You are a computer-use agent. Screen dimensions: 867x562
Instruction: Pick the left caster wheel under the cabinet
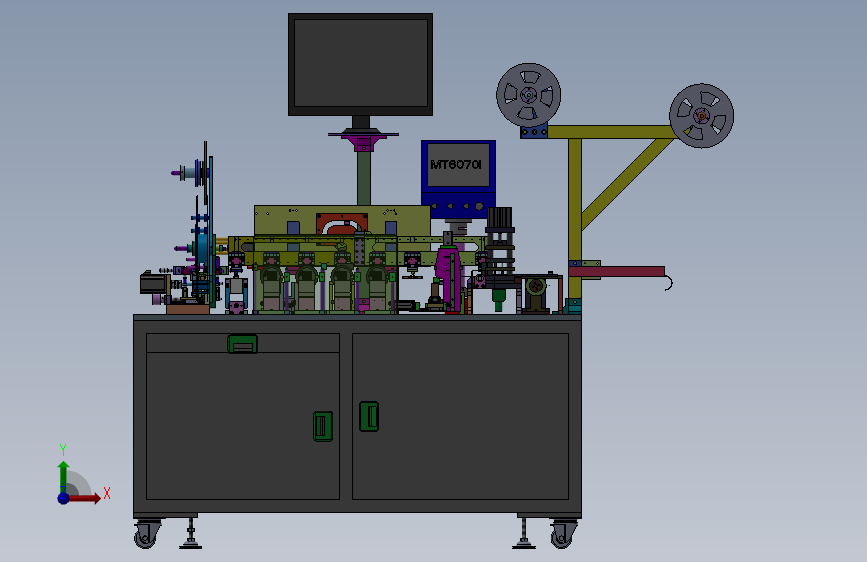point(145,535)
